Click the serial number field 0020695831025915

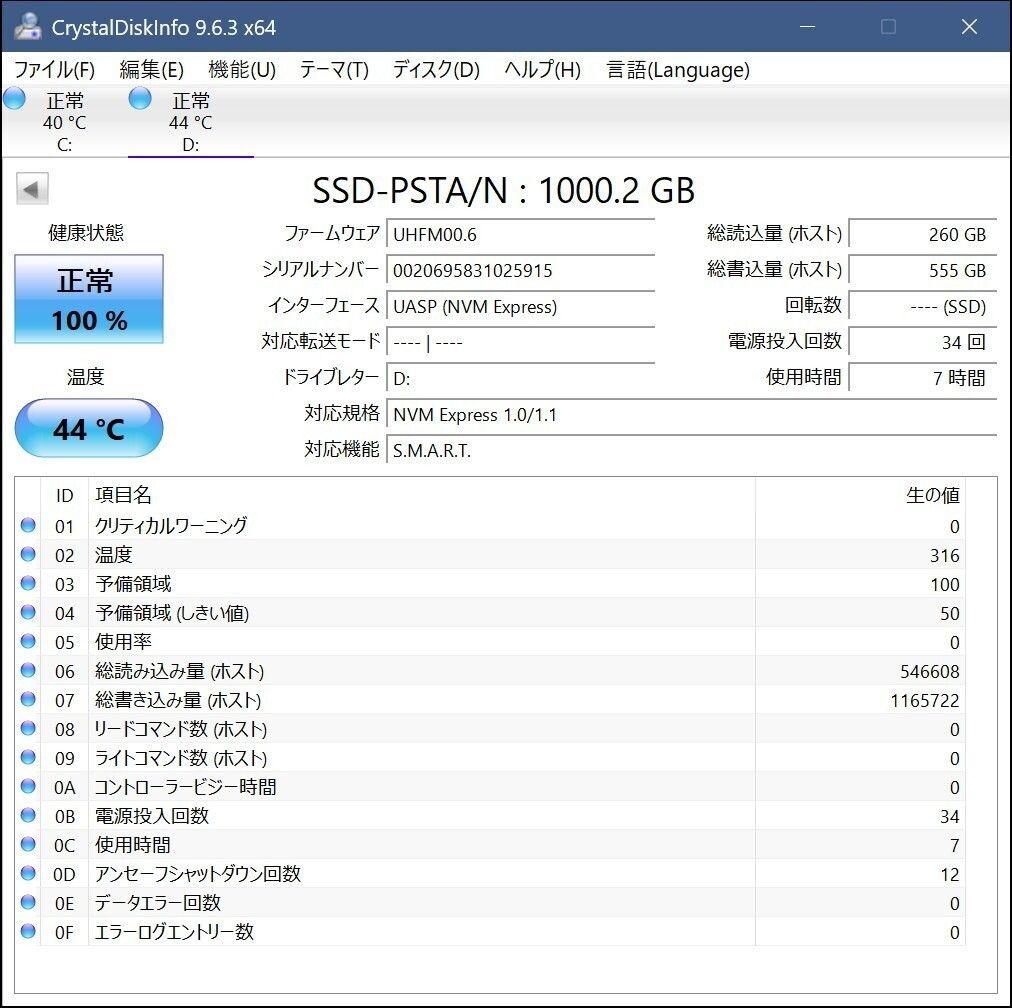520,270
